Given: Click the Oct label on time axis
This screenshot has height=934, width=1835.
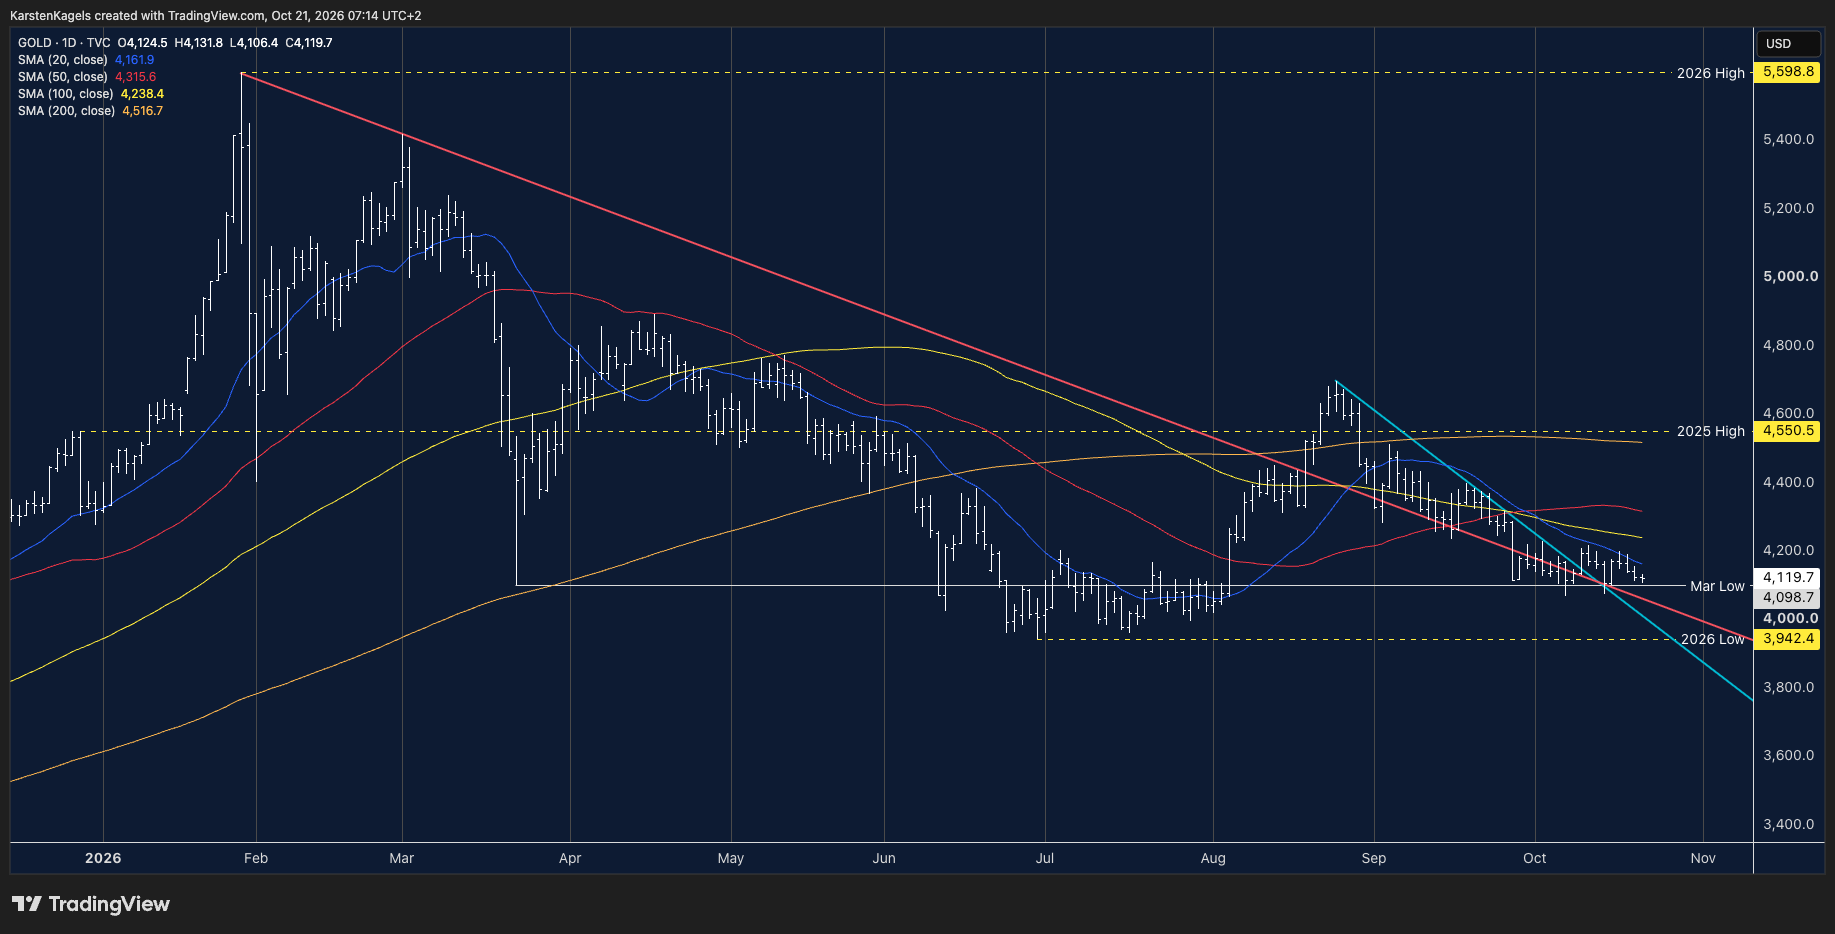Looking at the screenshot, I should click(1534, 858).
